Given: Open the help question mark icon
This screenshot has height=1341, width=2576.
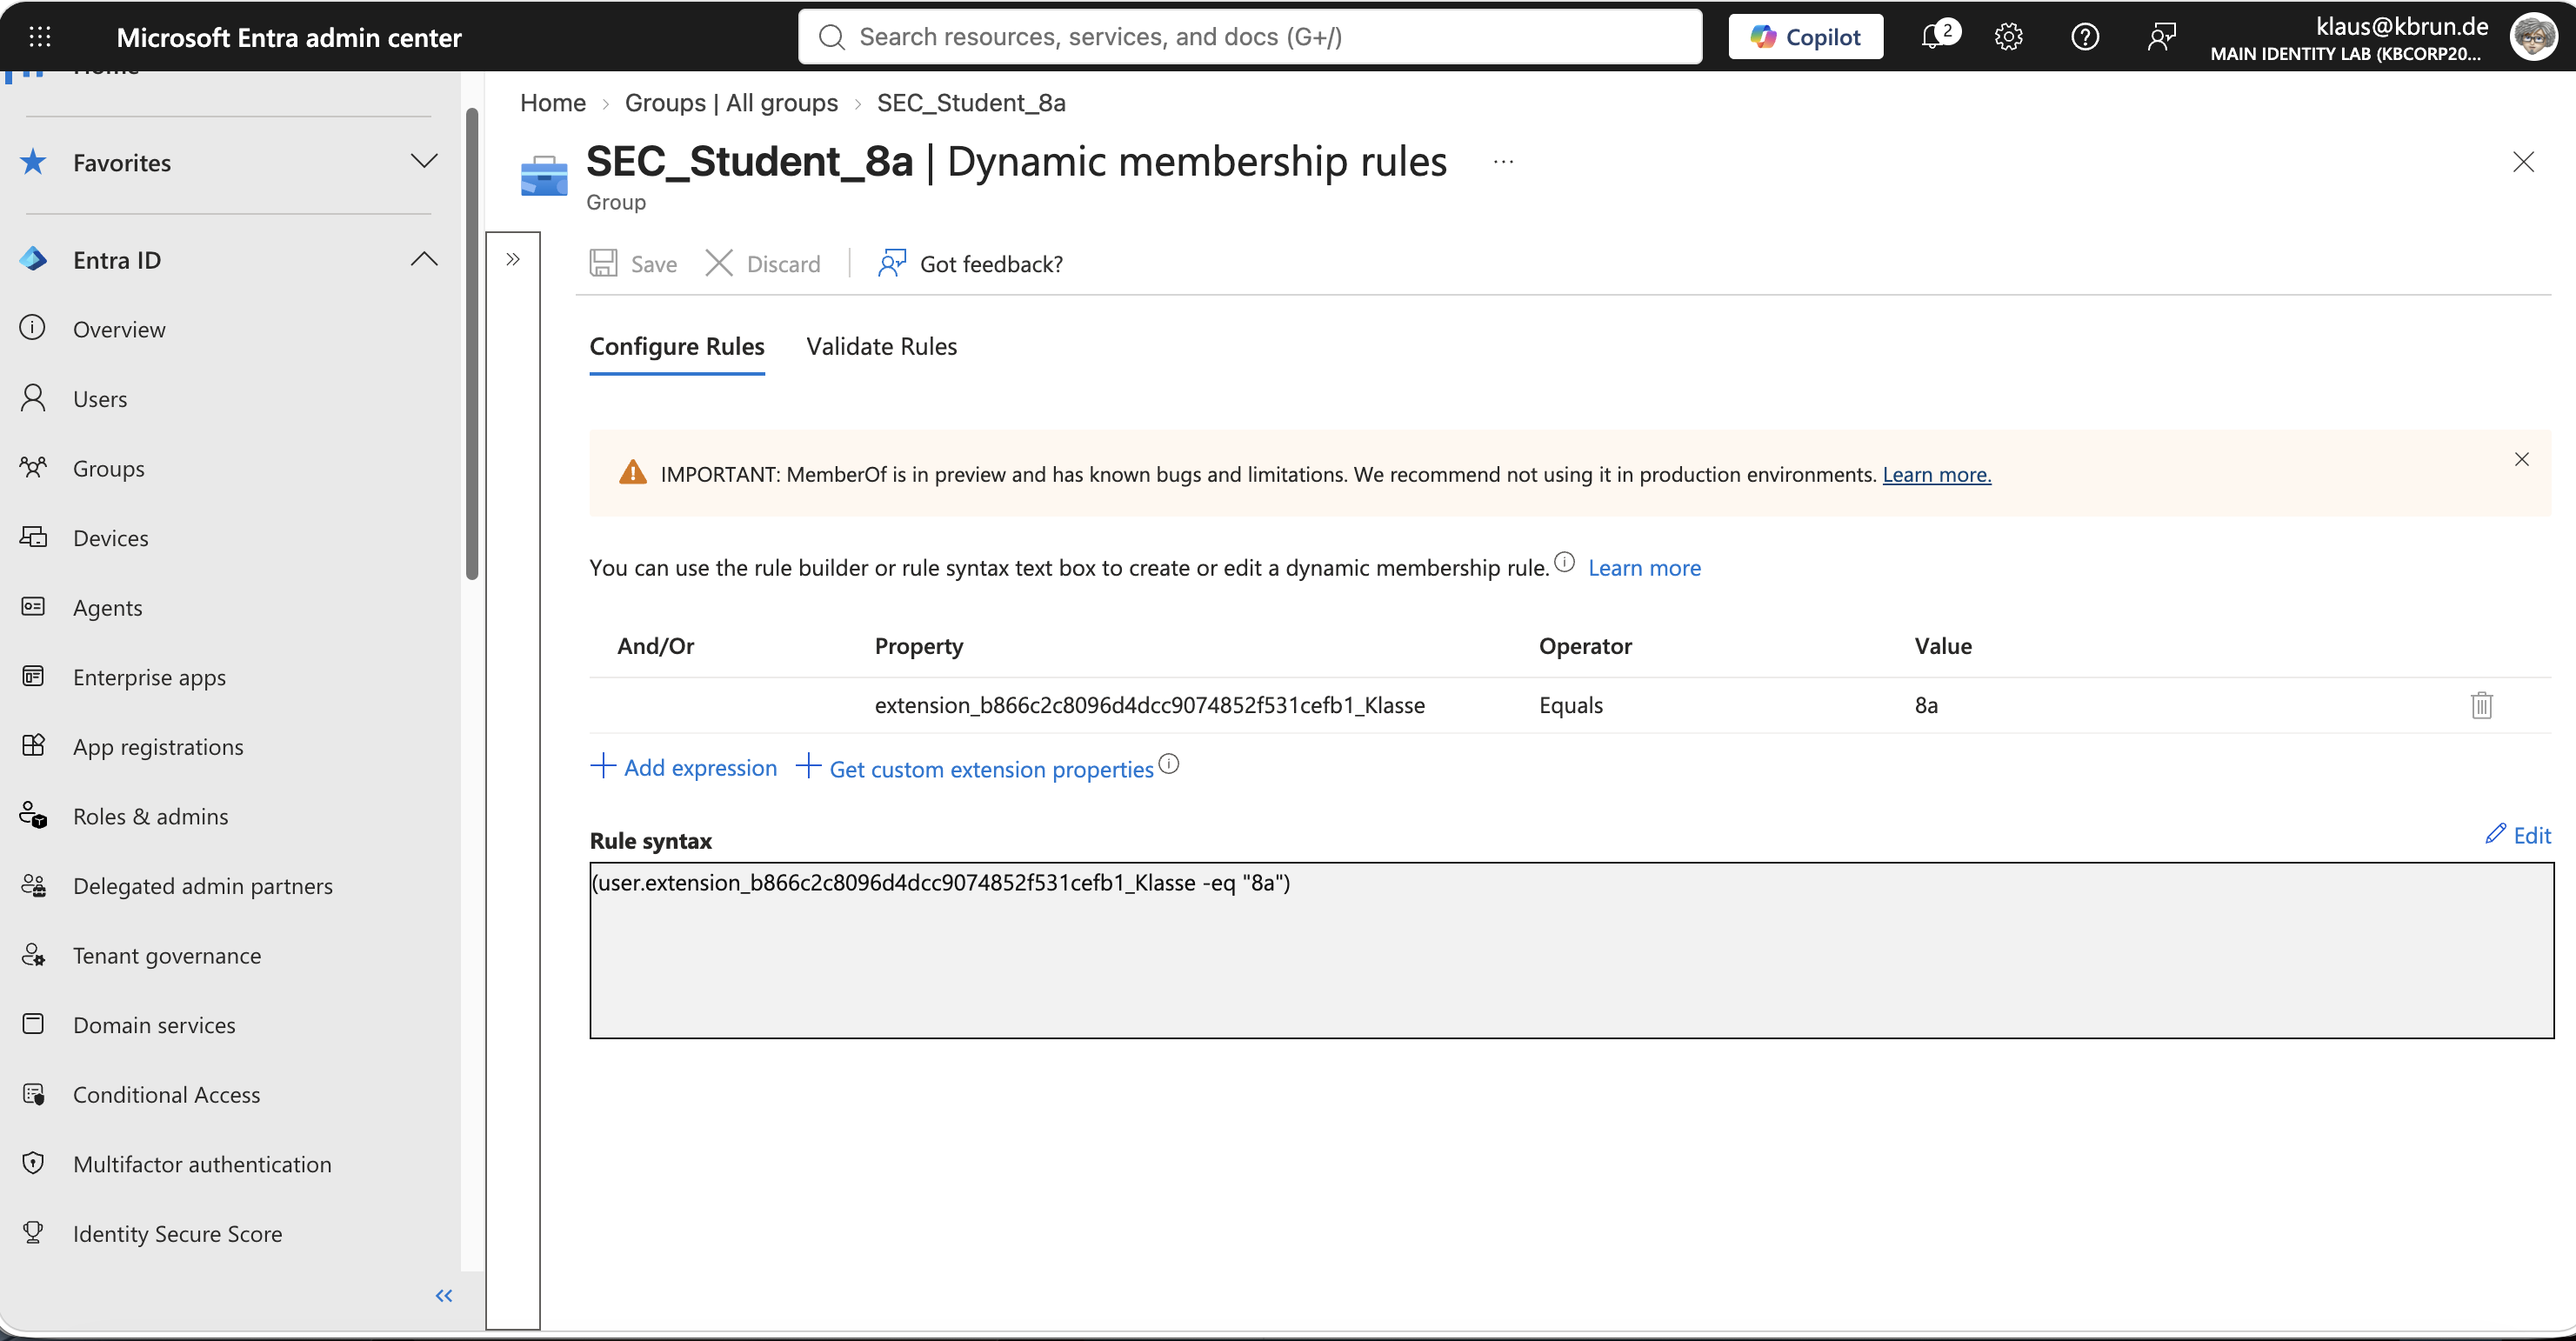Looking at the screenshot, I should pos(2084,37).
